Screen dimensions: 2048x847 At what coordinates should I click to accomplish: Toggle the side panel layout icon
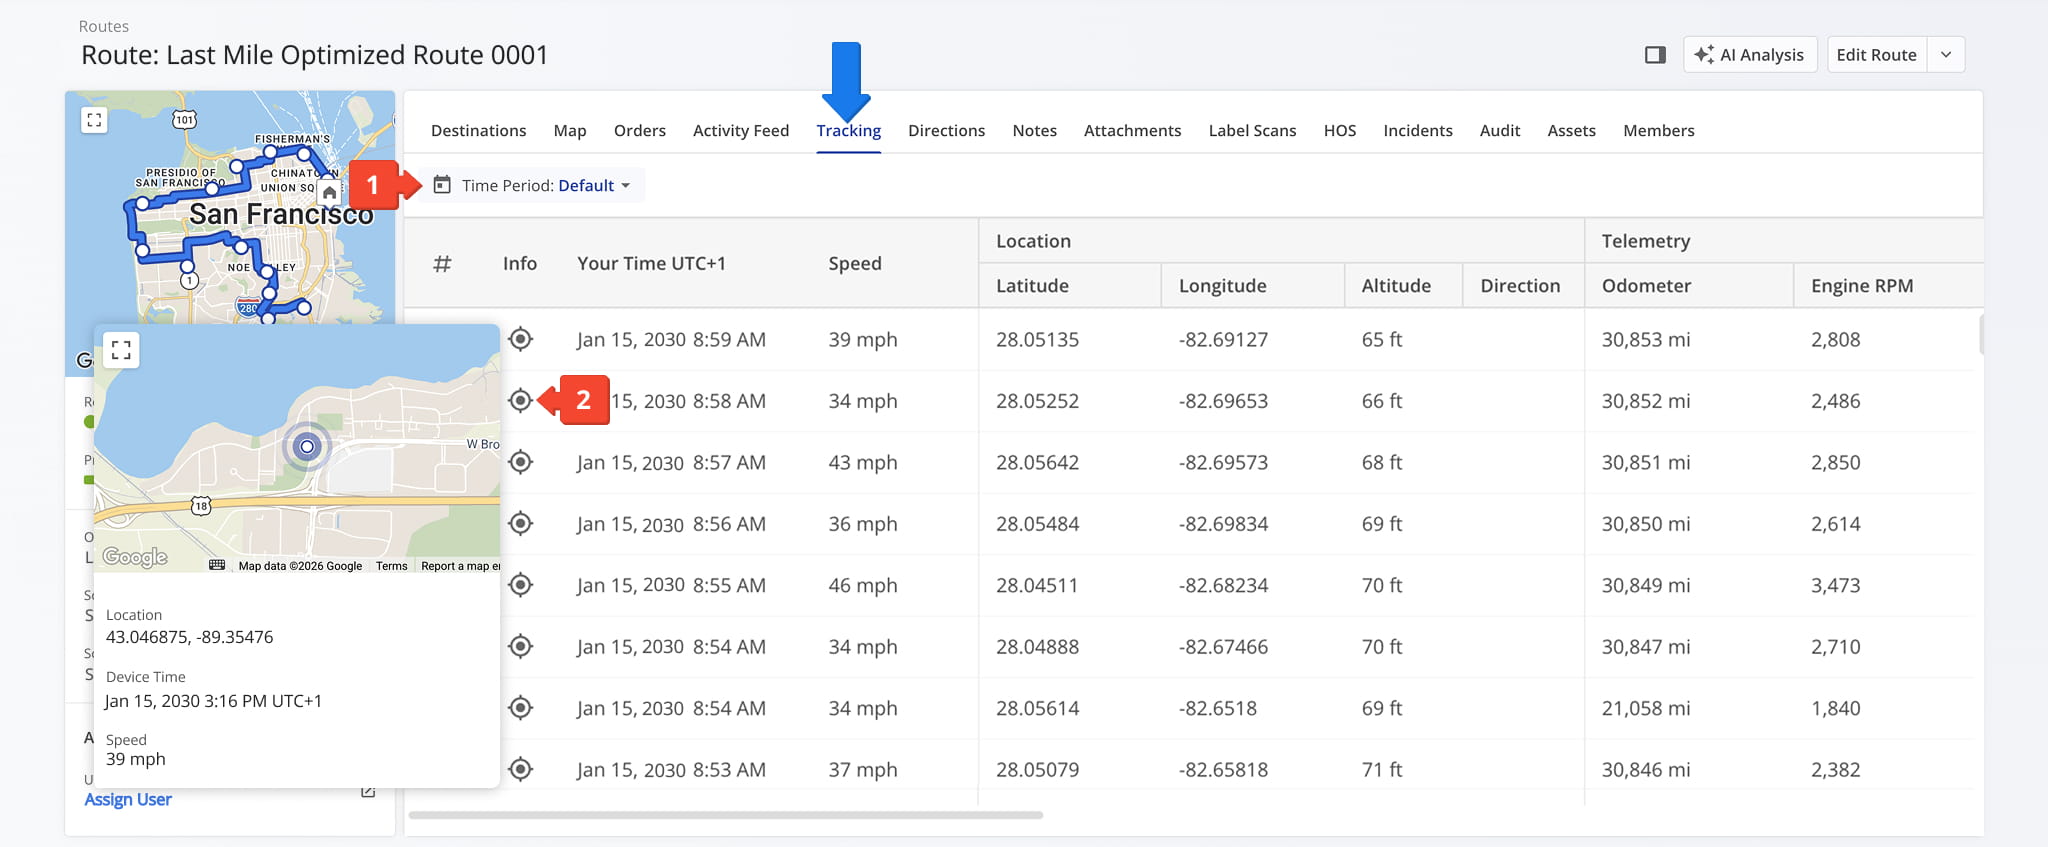(x=1655, y=55)
